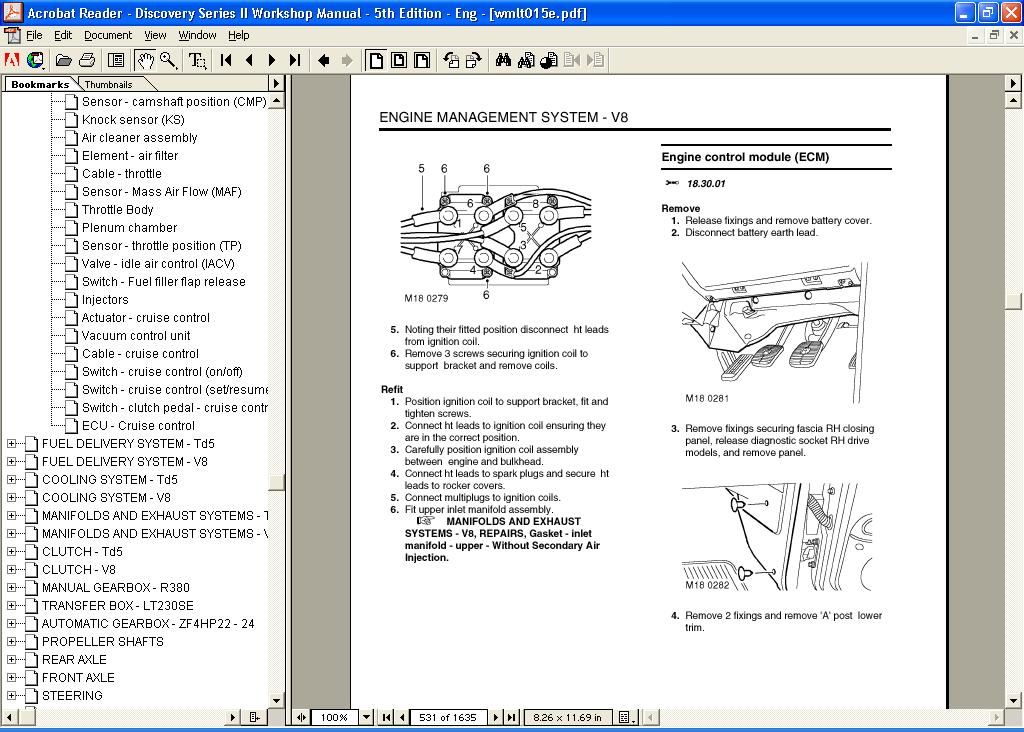Expand REAR AXLE bookmark
This screenshot has width=1024, height=732.
(11, 660)
